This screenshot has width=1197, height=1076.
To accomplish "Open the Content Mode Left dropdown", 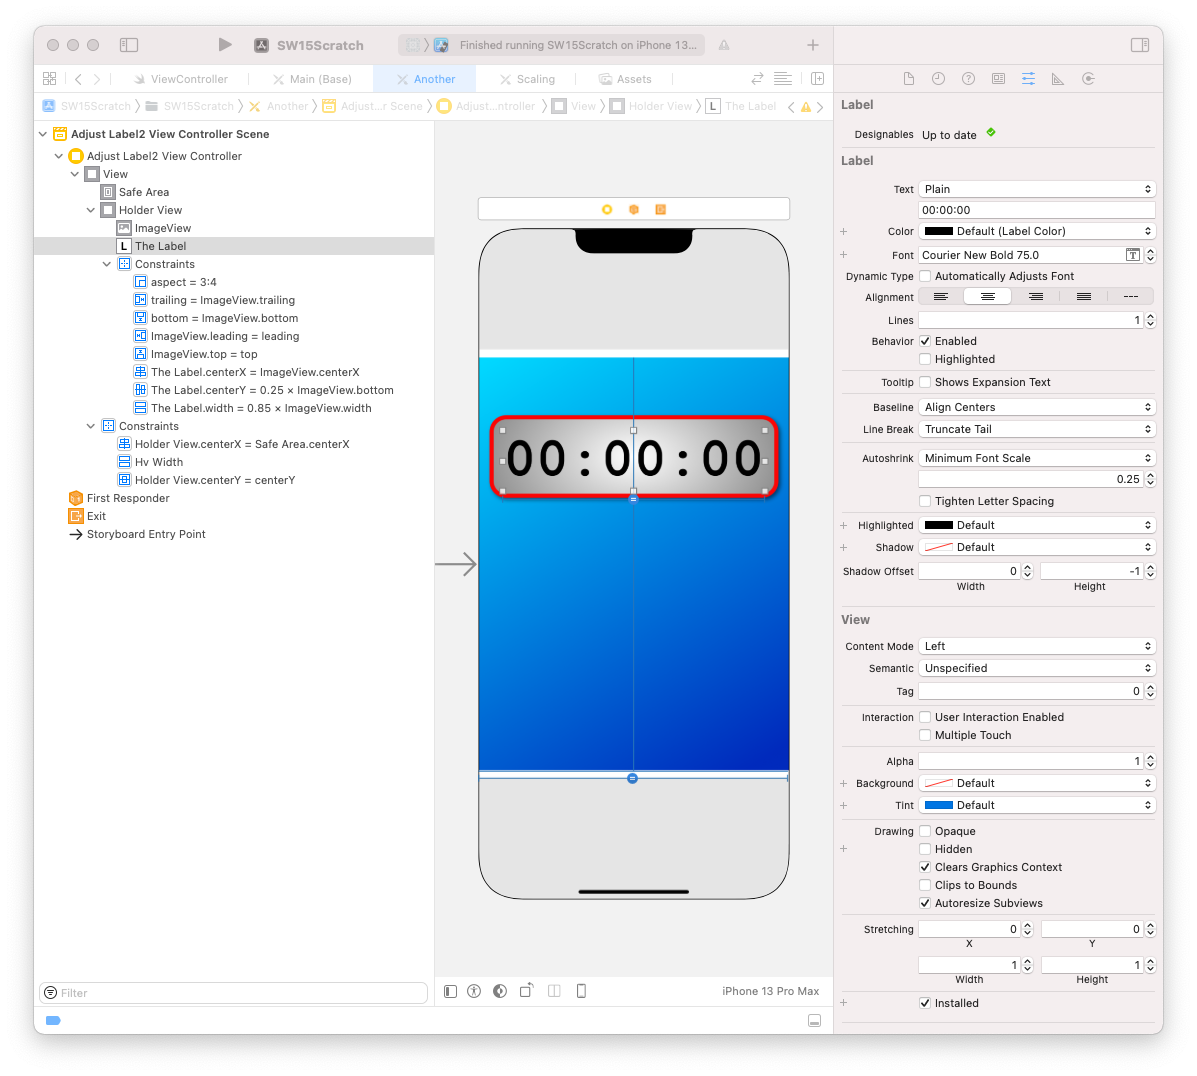I will pyautogui.click(x=1037, y=646).
